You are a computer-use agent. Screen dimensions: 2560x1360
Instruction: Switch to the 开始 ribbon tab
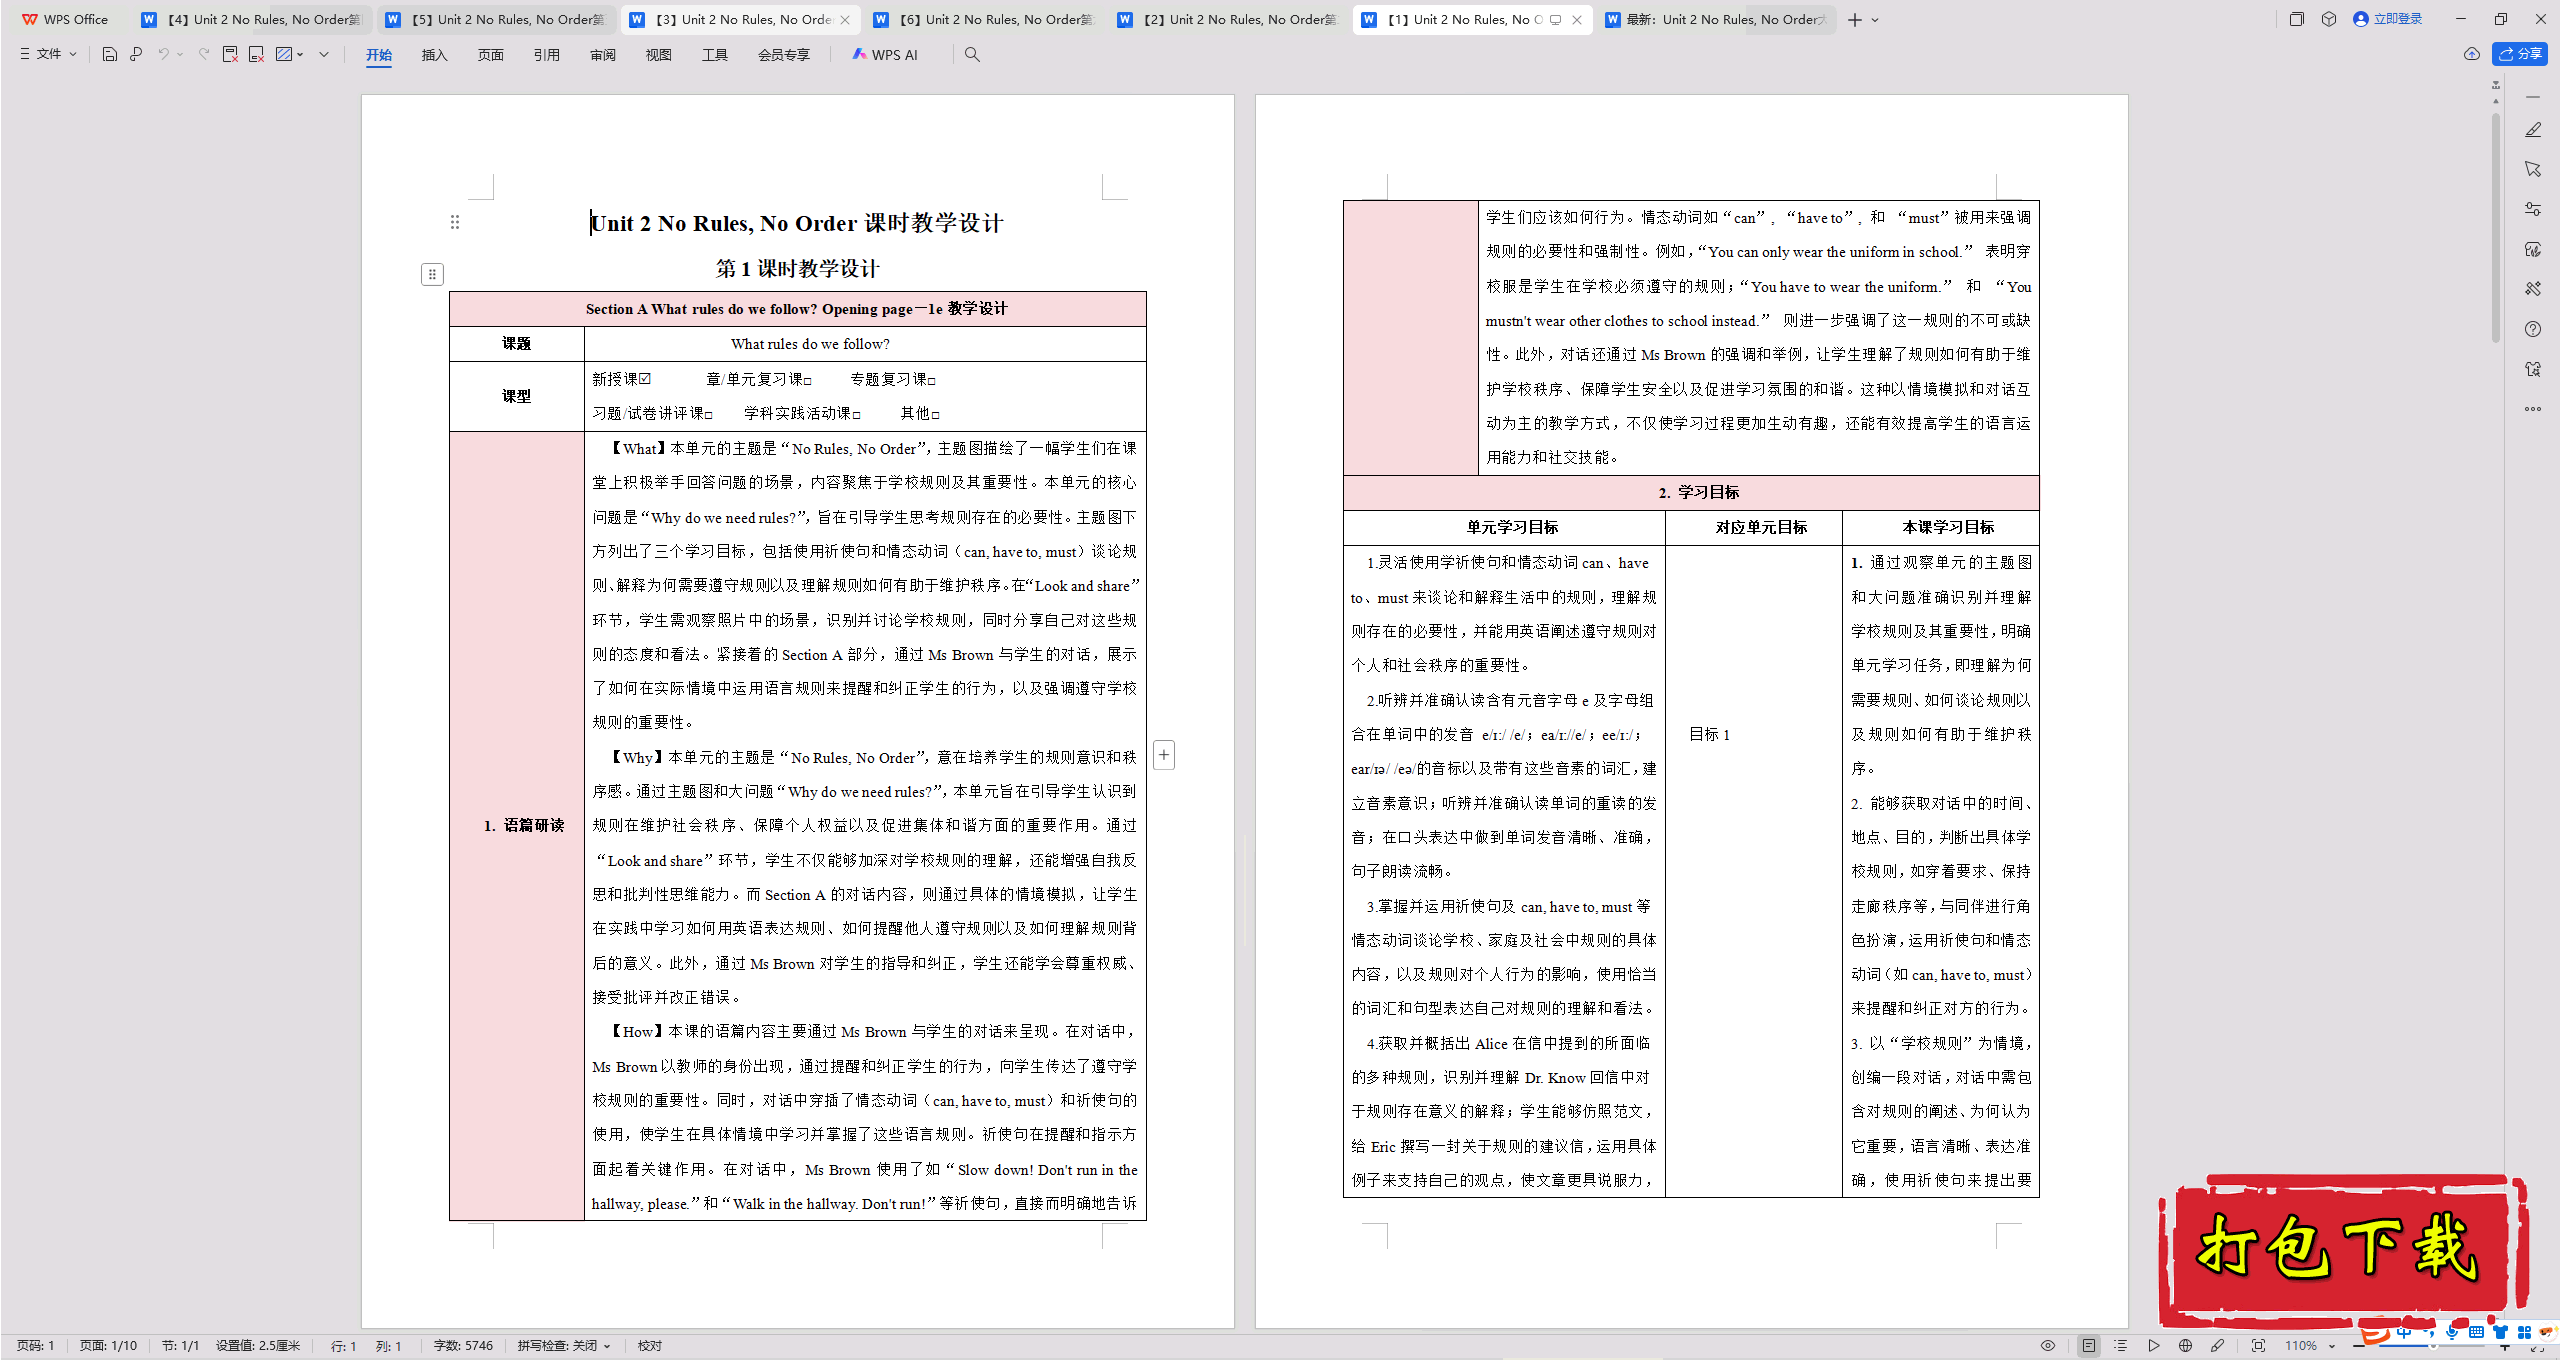379,55
